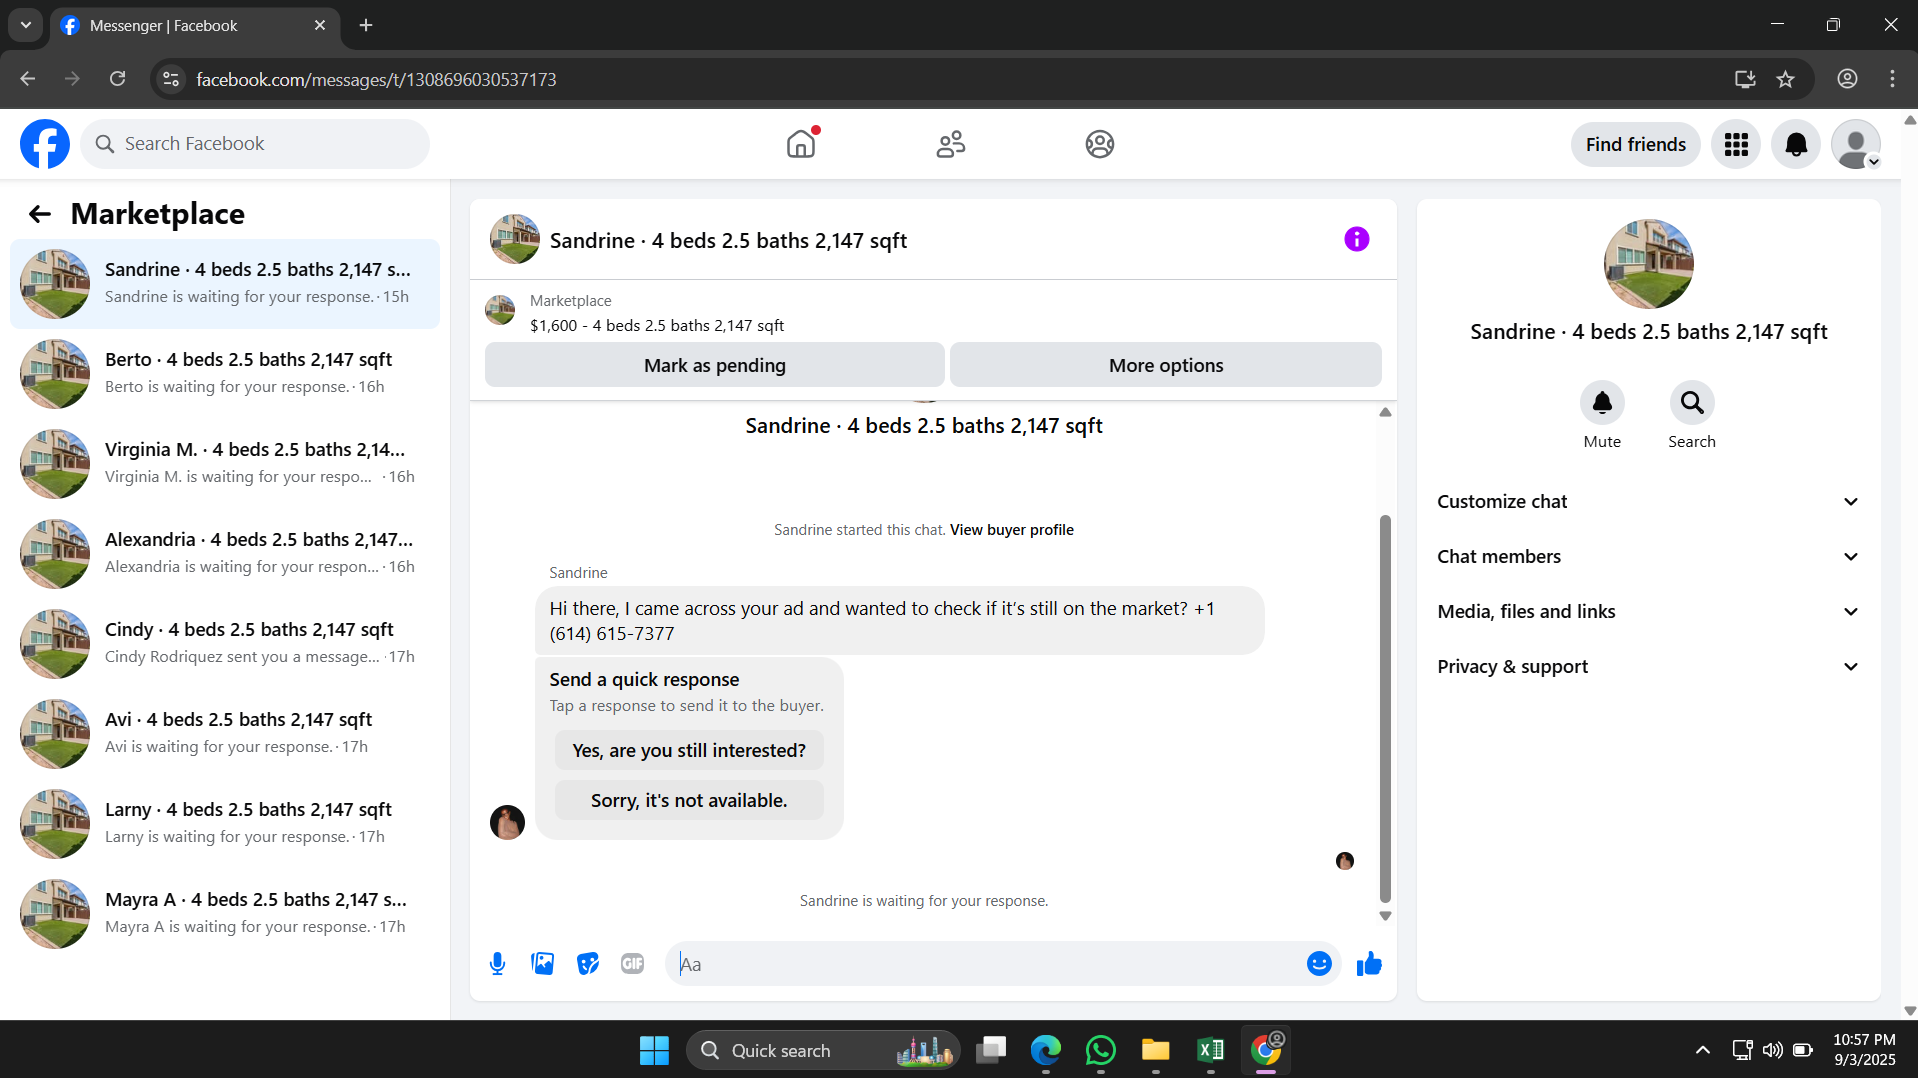Open the Notifications bell icon
This screenshot has width=1918, height=1078.
(x=1796, y=144)
